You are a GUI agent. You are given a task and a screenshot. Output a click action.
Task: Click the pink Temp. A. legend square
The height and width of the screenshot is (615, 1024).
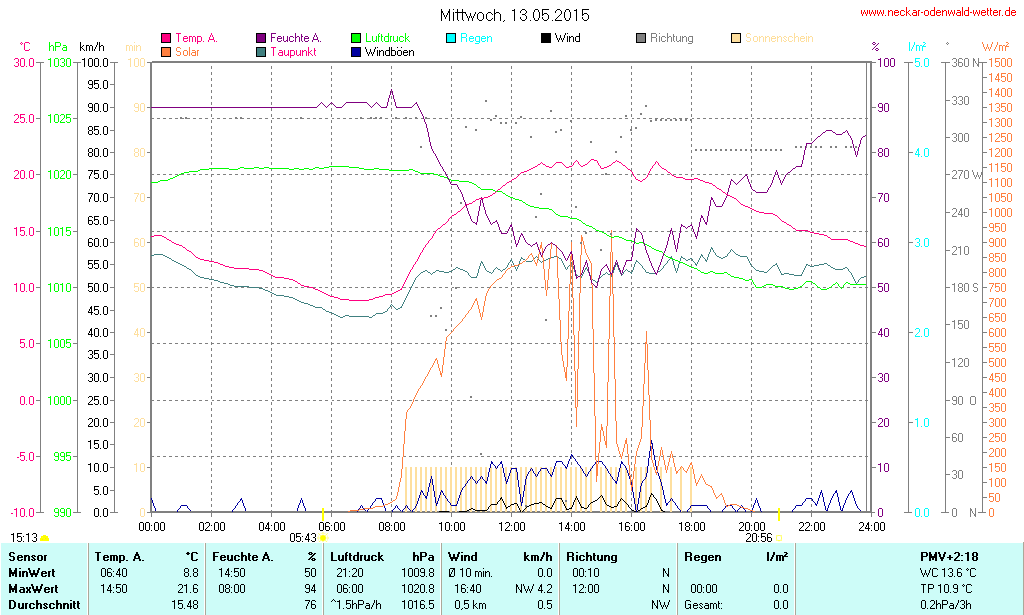[x=166, y=38]
